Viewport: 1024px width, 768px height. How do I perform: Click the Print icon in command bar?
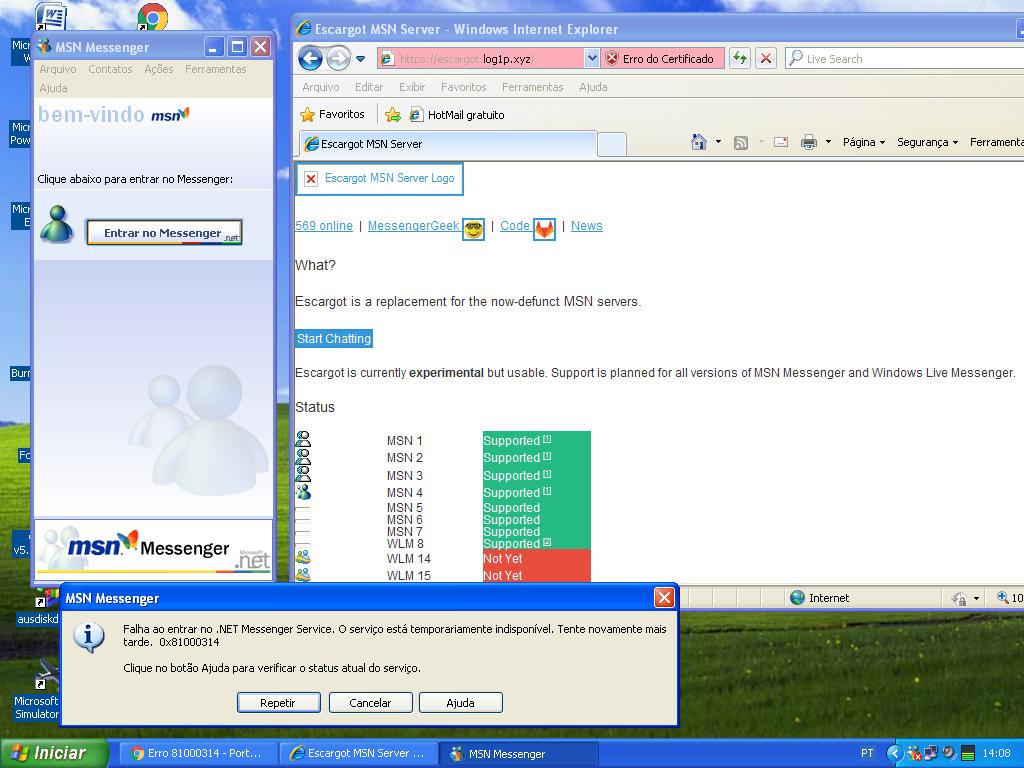[808, 142]
